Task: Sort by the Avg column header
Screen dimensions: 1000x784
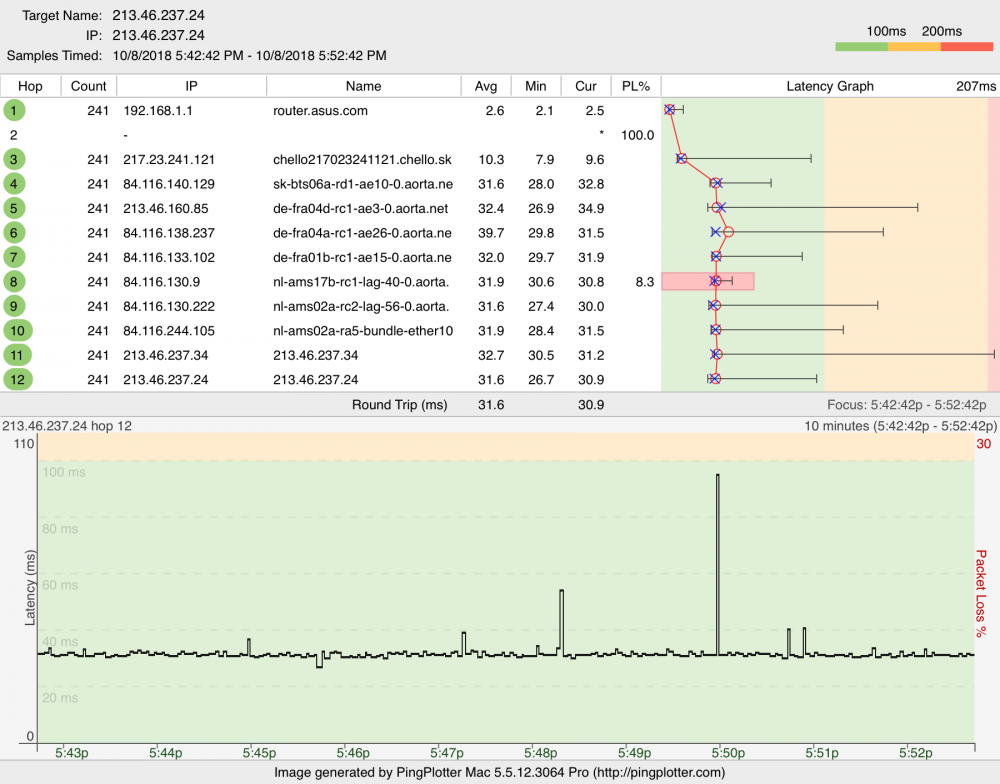Action: point(486,86)
